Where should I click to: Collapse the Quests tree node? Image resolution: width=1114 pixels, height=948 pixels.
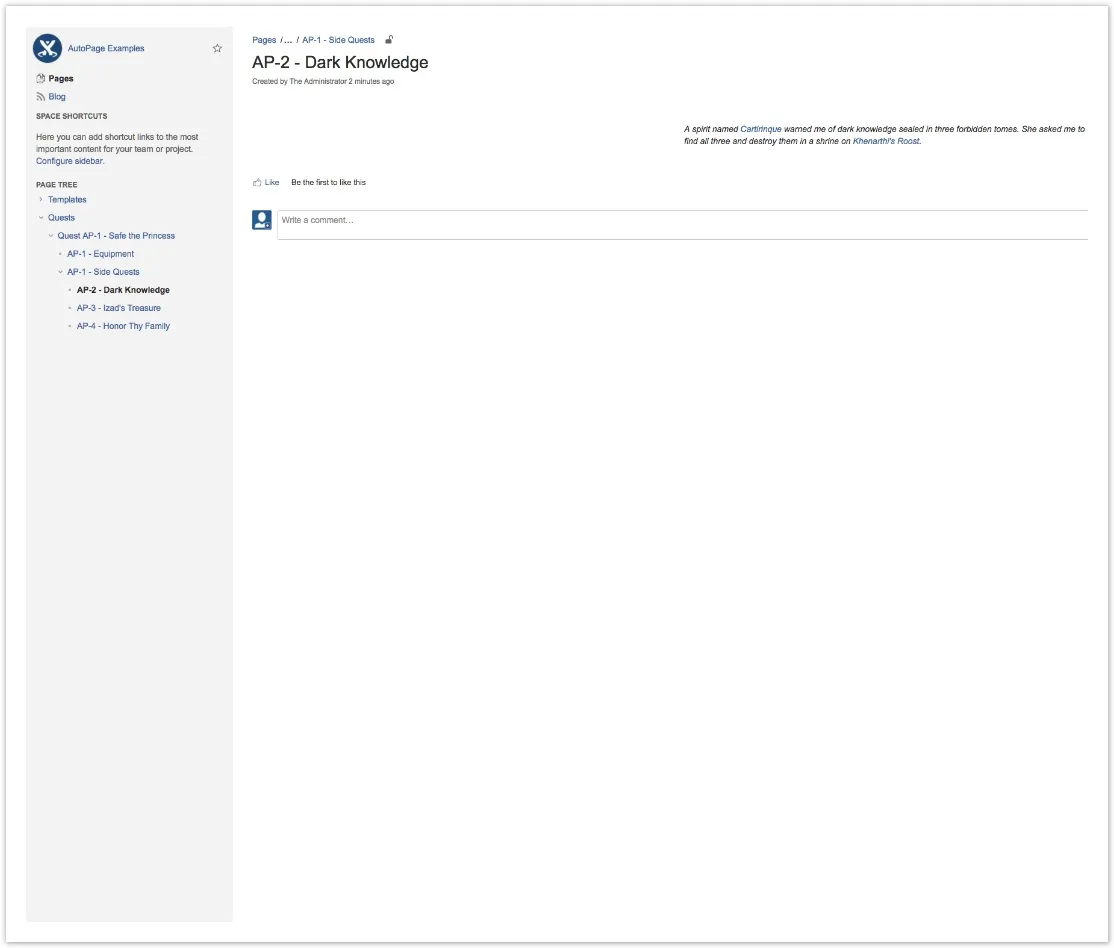41,218
